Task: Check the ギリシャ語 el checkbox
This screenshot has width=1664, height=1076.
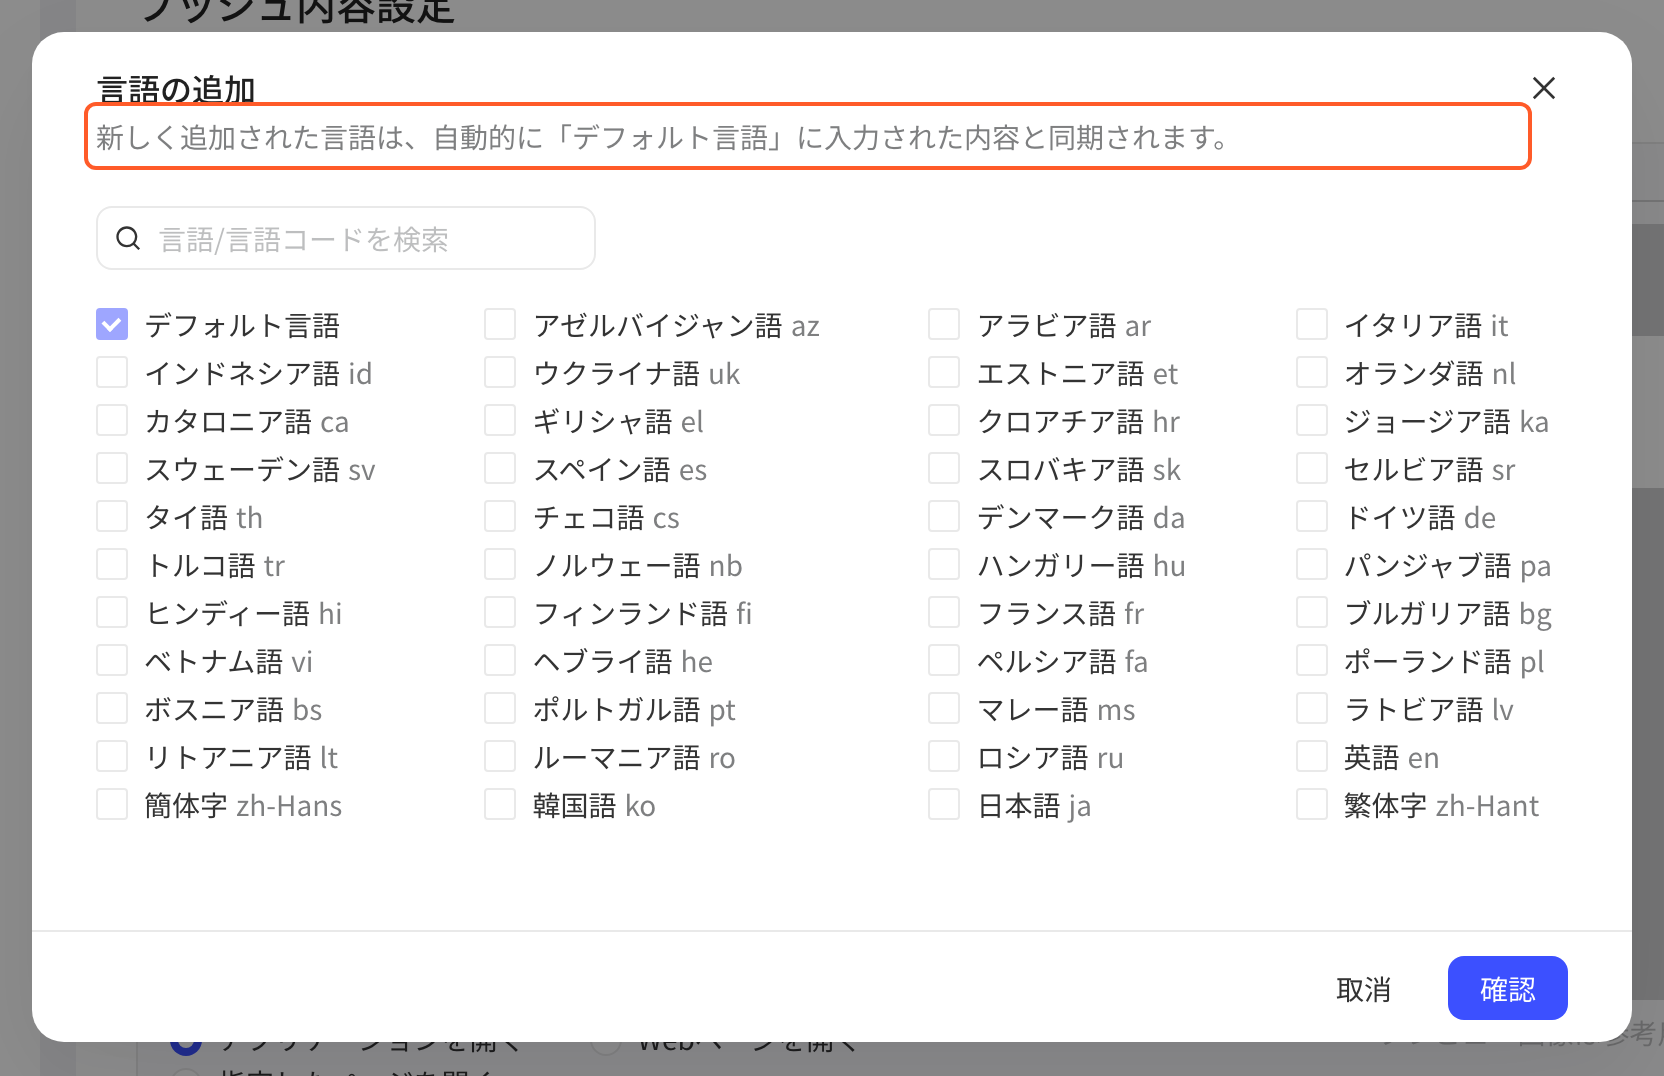Action: coord(500,420)
